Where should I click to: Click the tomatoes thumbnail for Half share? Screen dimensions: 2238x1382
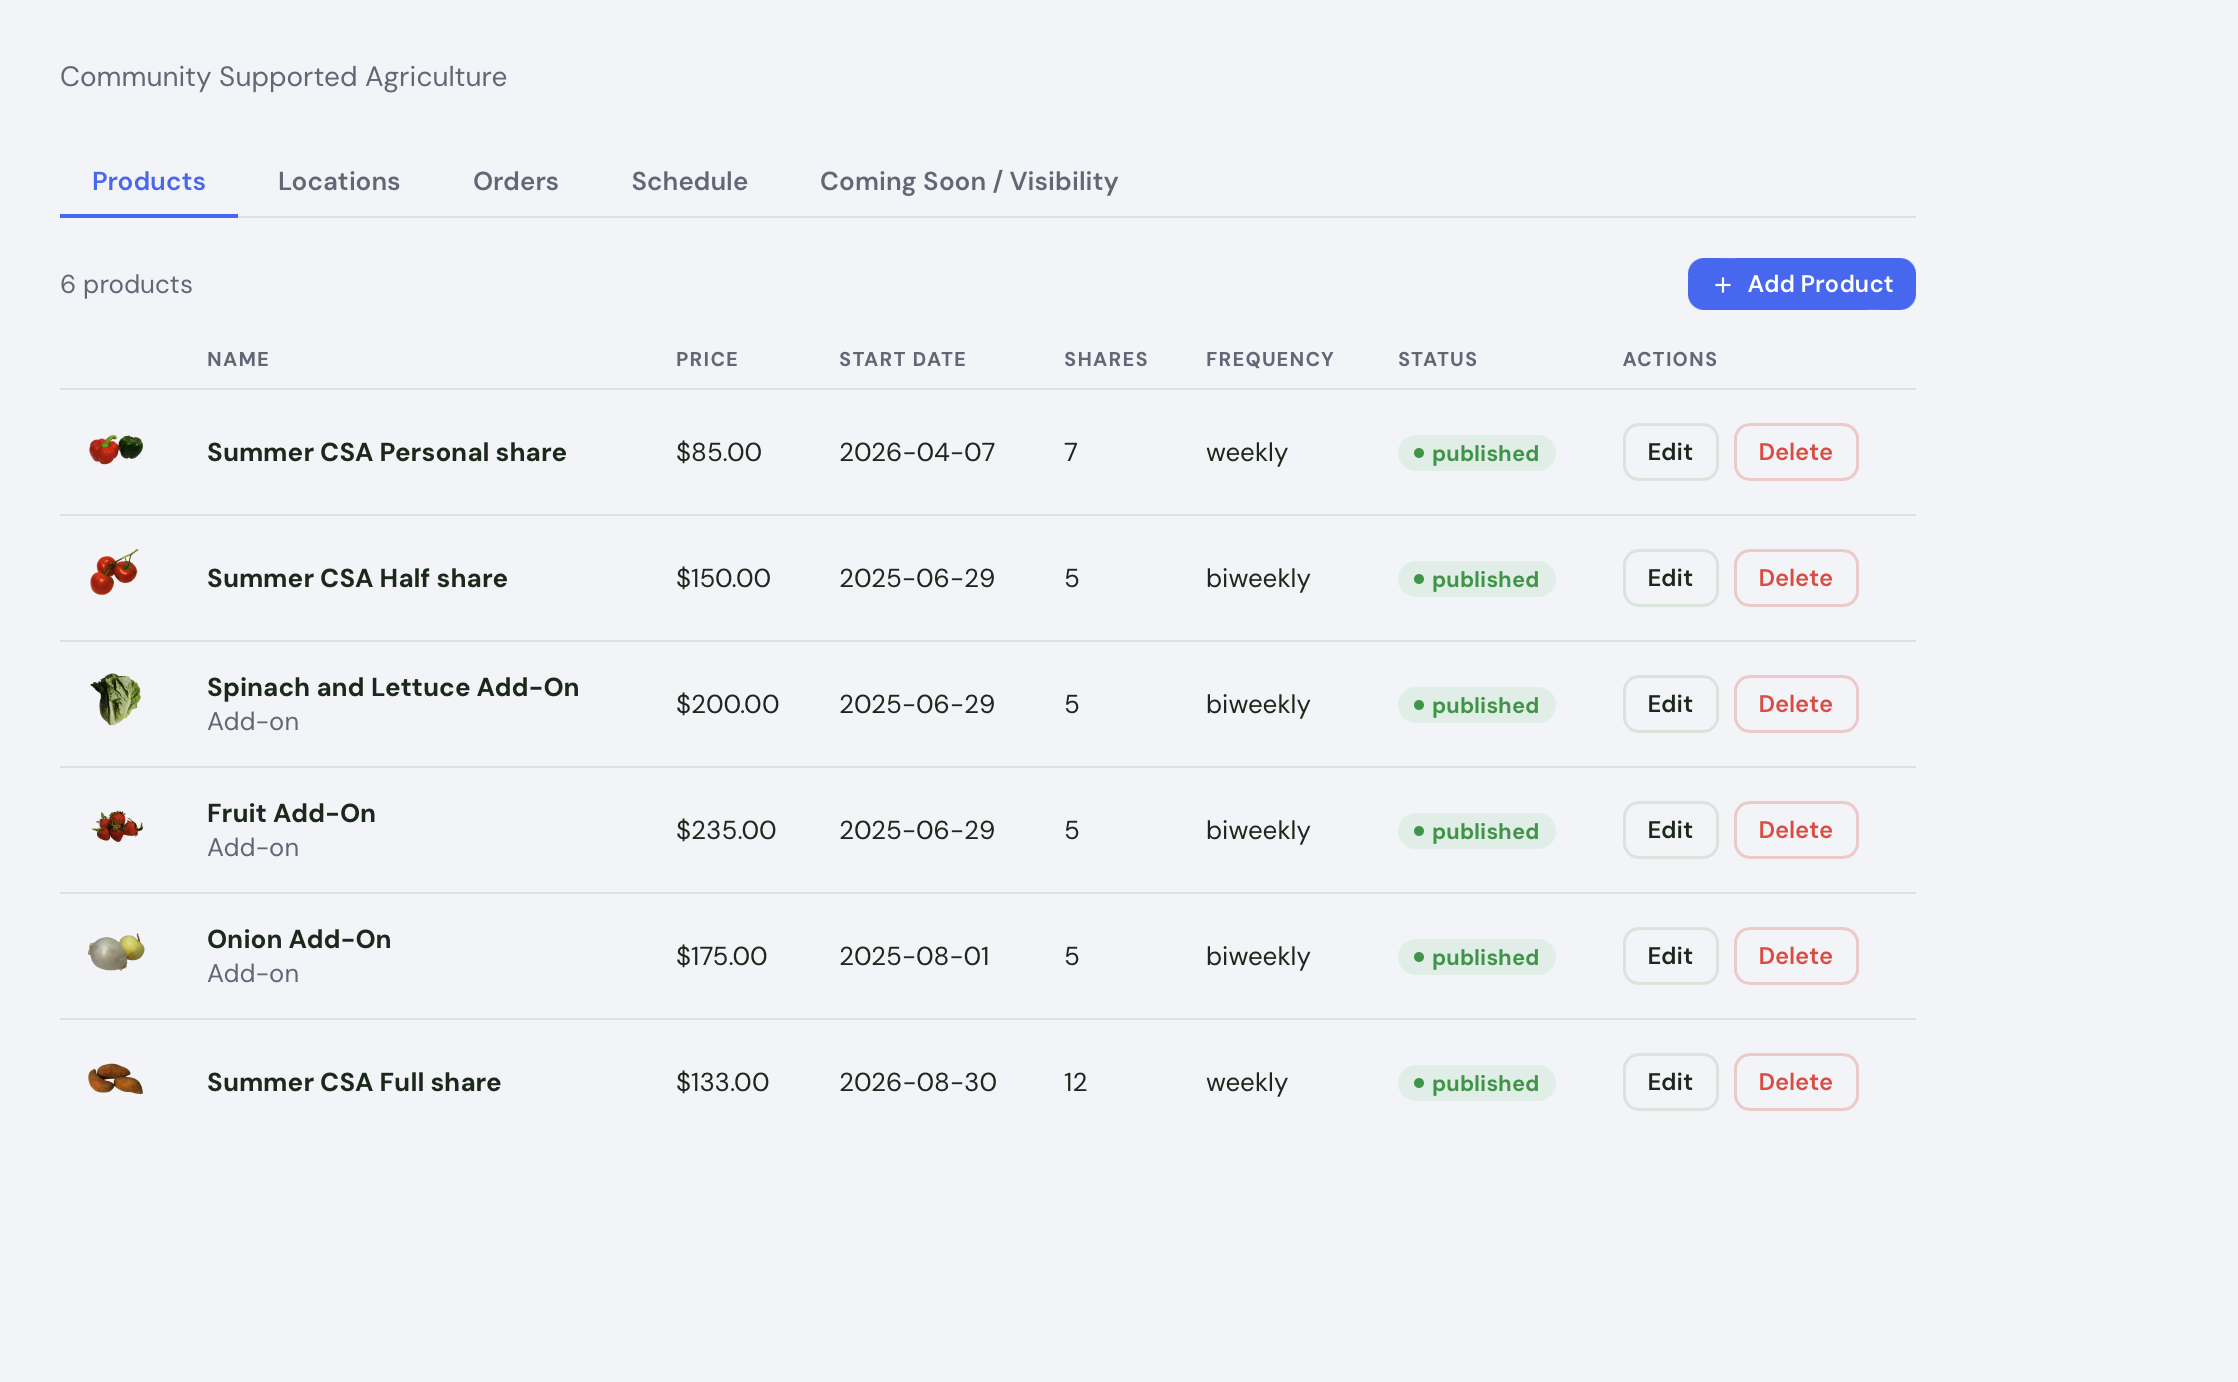pos(115,573)
